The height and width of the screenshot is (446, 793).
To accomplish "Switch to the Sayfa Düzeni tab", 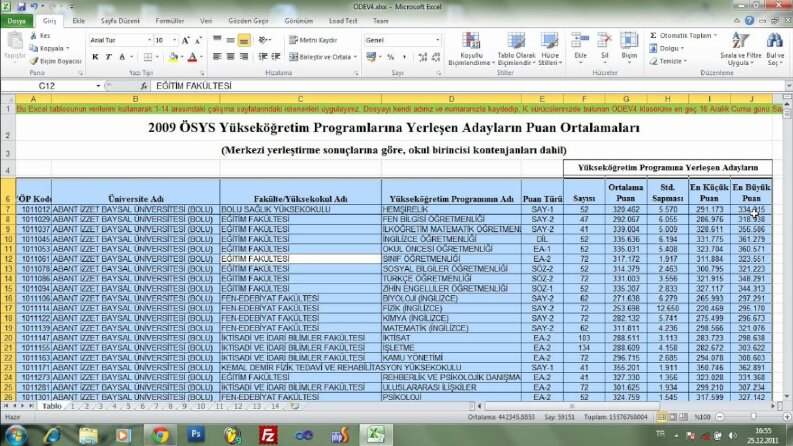I will pos(120,21).
